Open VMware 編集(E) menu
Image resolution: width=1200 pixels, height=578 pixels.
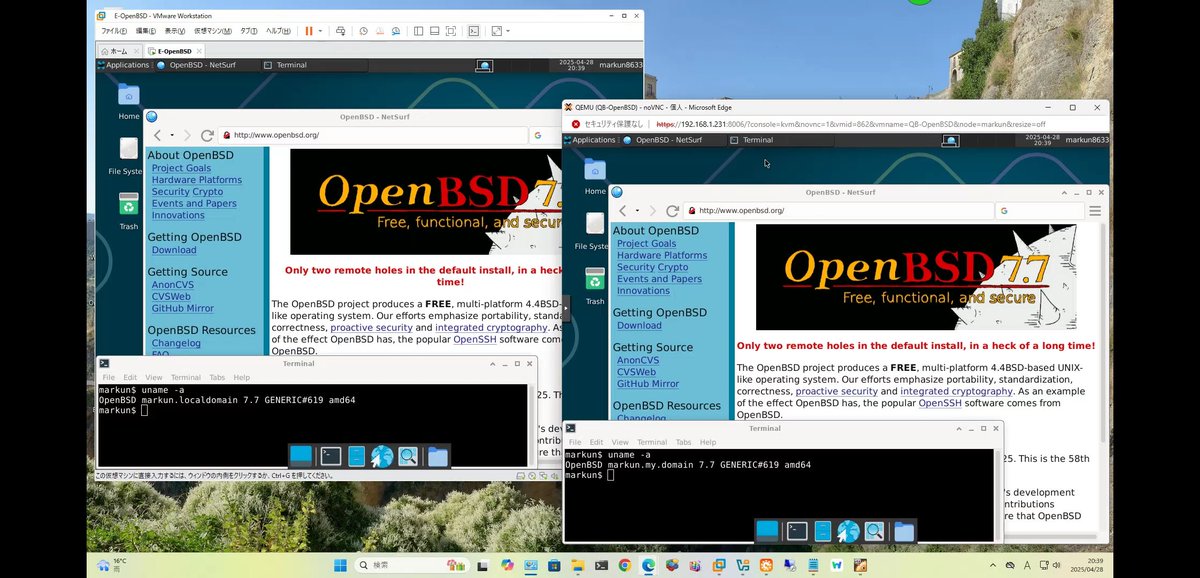(146, 31)
